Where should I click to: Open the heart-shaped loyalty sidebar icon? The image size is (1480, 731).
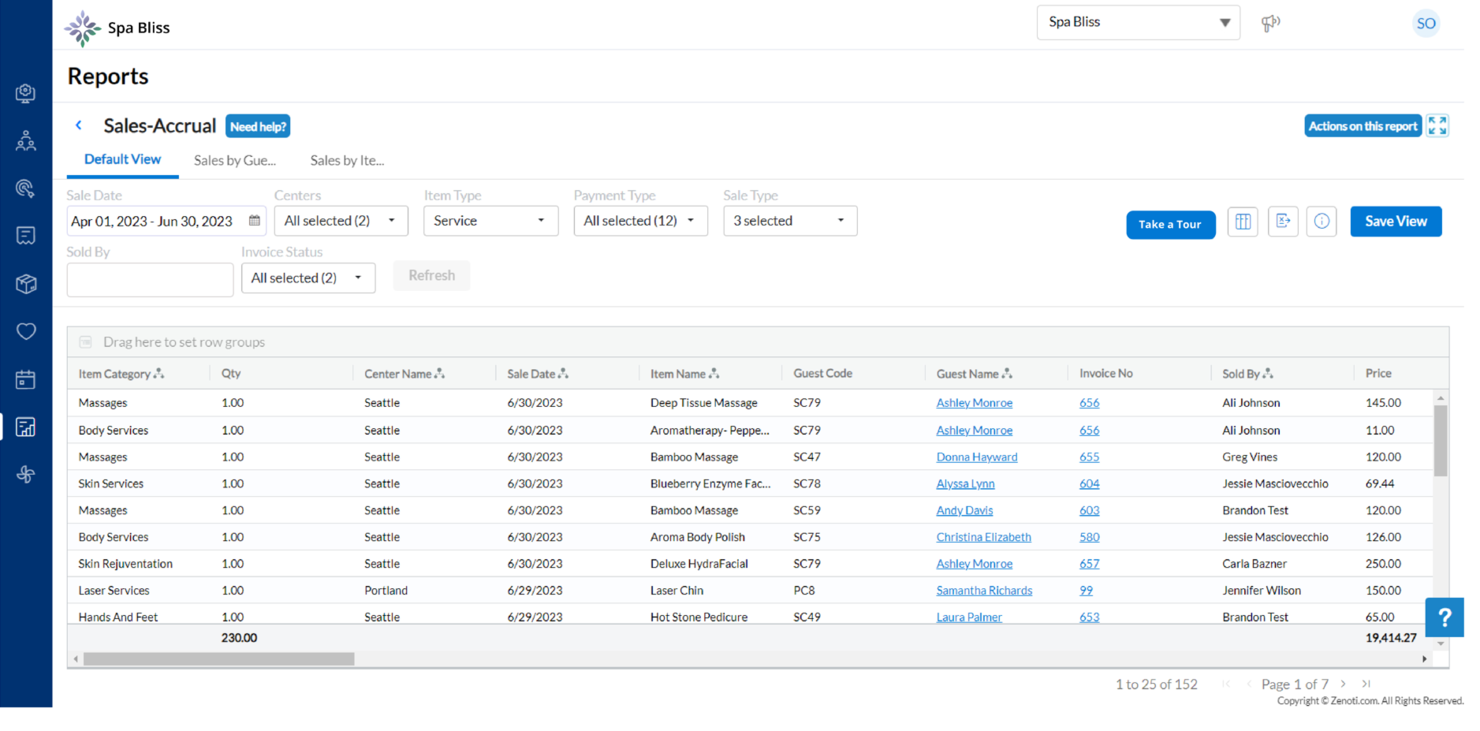pos(26,331)
